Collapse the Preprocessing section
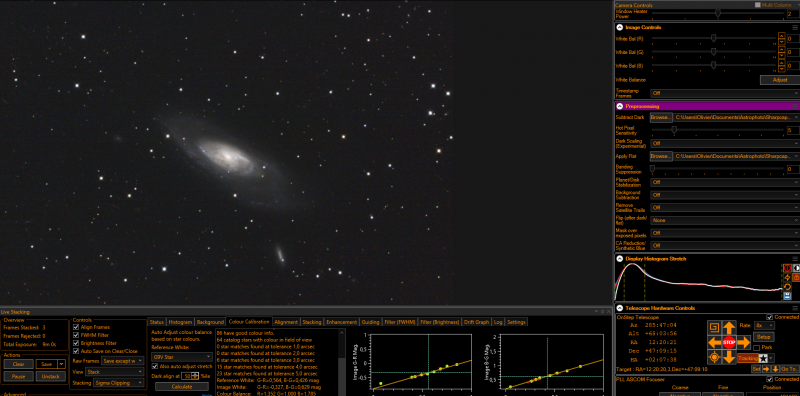The width and height of the screenshot is (800, 396). 619,106
